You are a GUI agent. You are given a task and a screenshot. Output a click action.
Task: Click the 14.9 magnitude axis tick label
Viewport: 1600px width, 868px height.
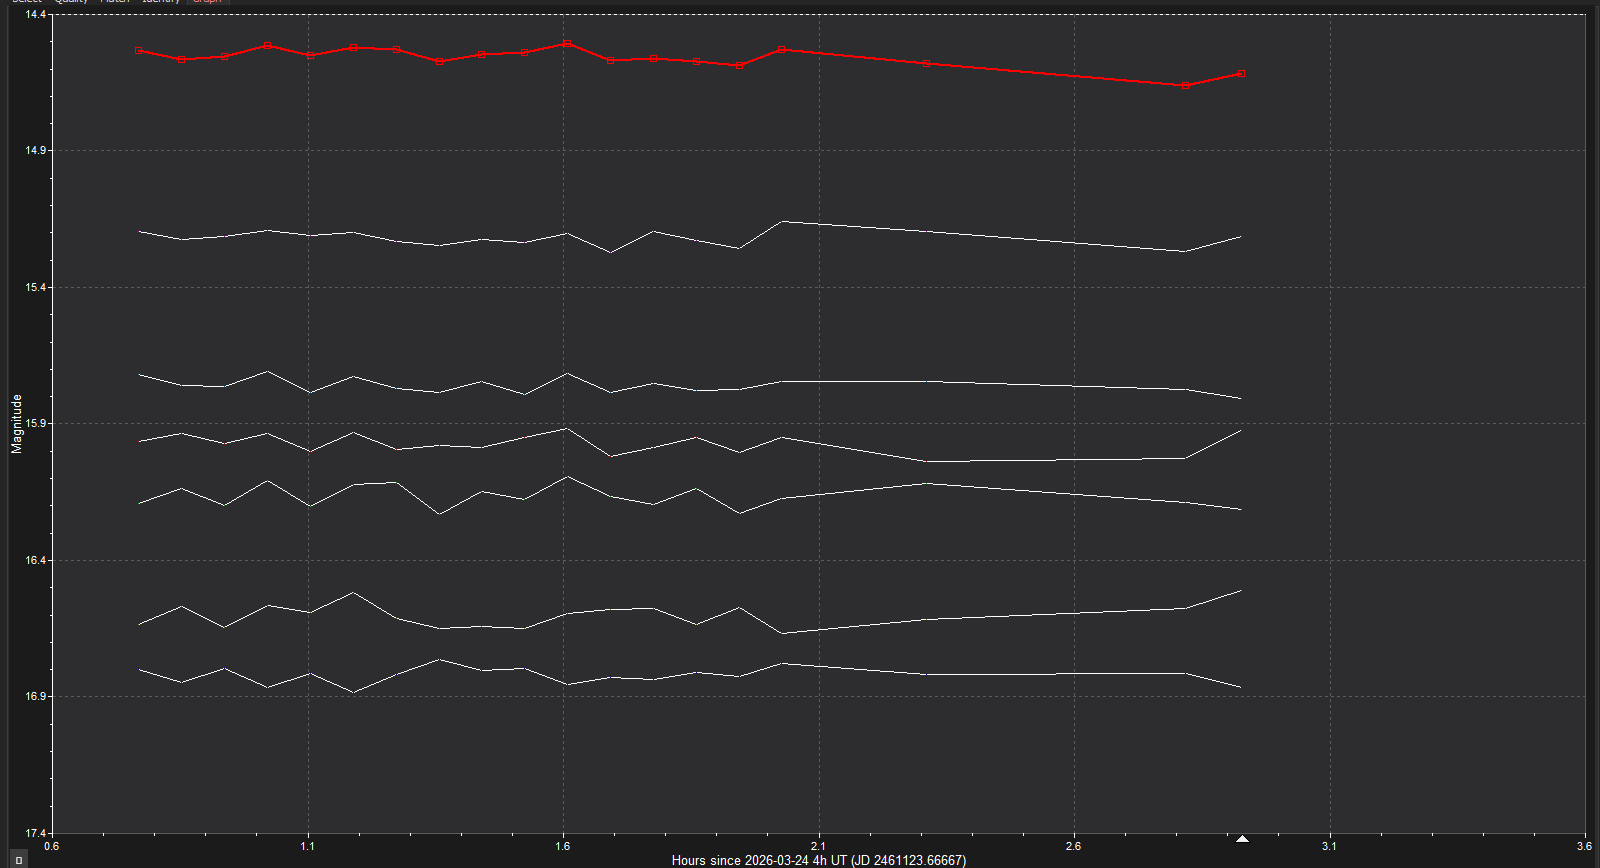[x=35, y=150]
